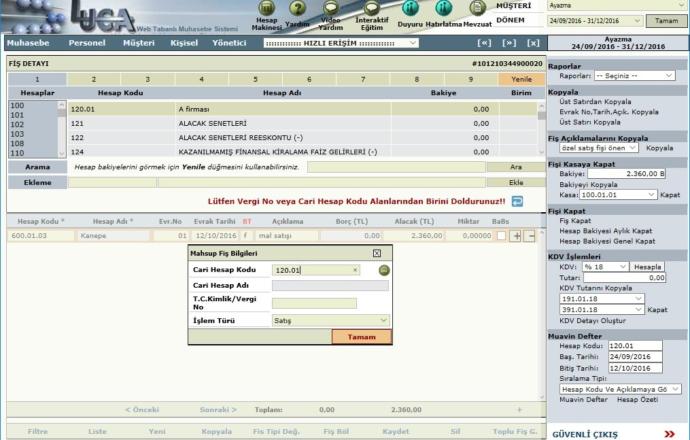Screen dimensions: 690x440
Task: Click in the T.C.Kimlik/Vergi No field
Action: pos(314,303)
